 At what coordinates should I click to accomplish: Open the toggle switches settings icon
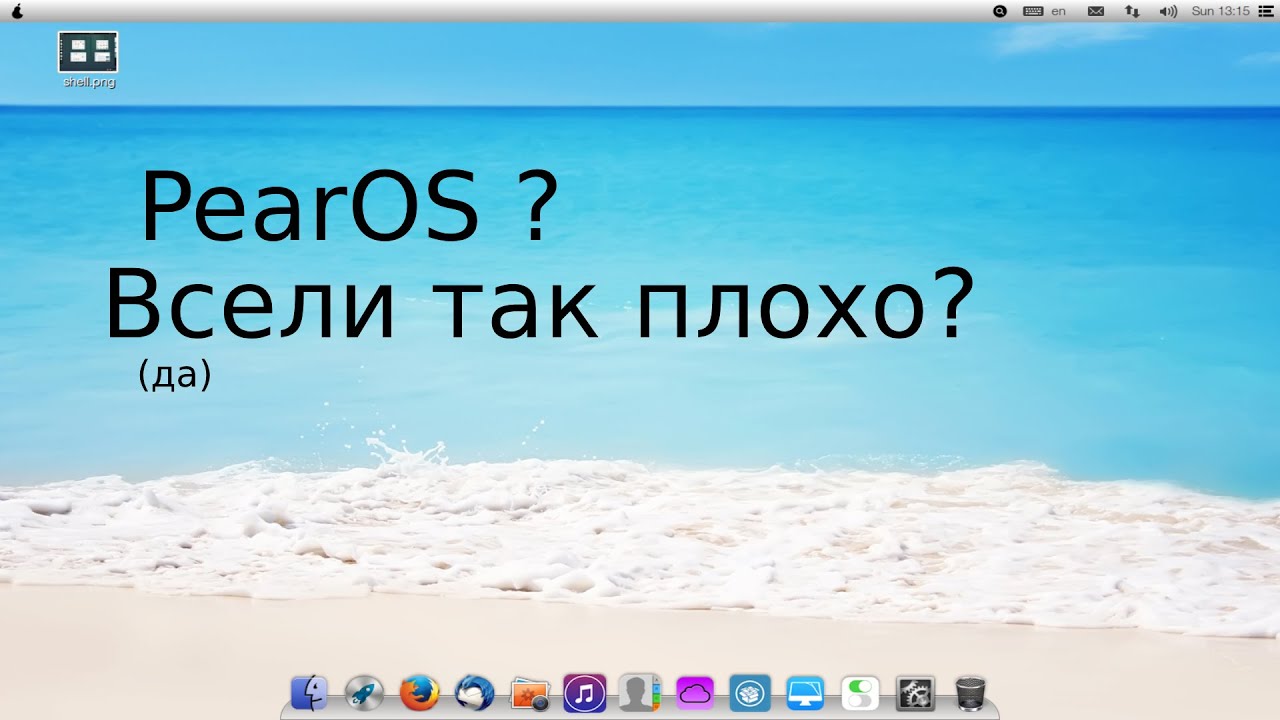point(860,692)
